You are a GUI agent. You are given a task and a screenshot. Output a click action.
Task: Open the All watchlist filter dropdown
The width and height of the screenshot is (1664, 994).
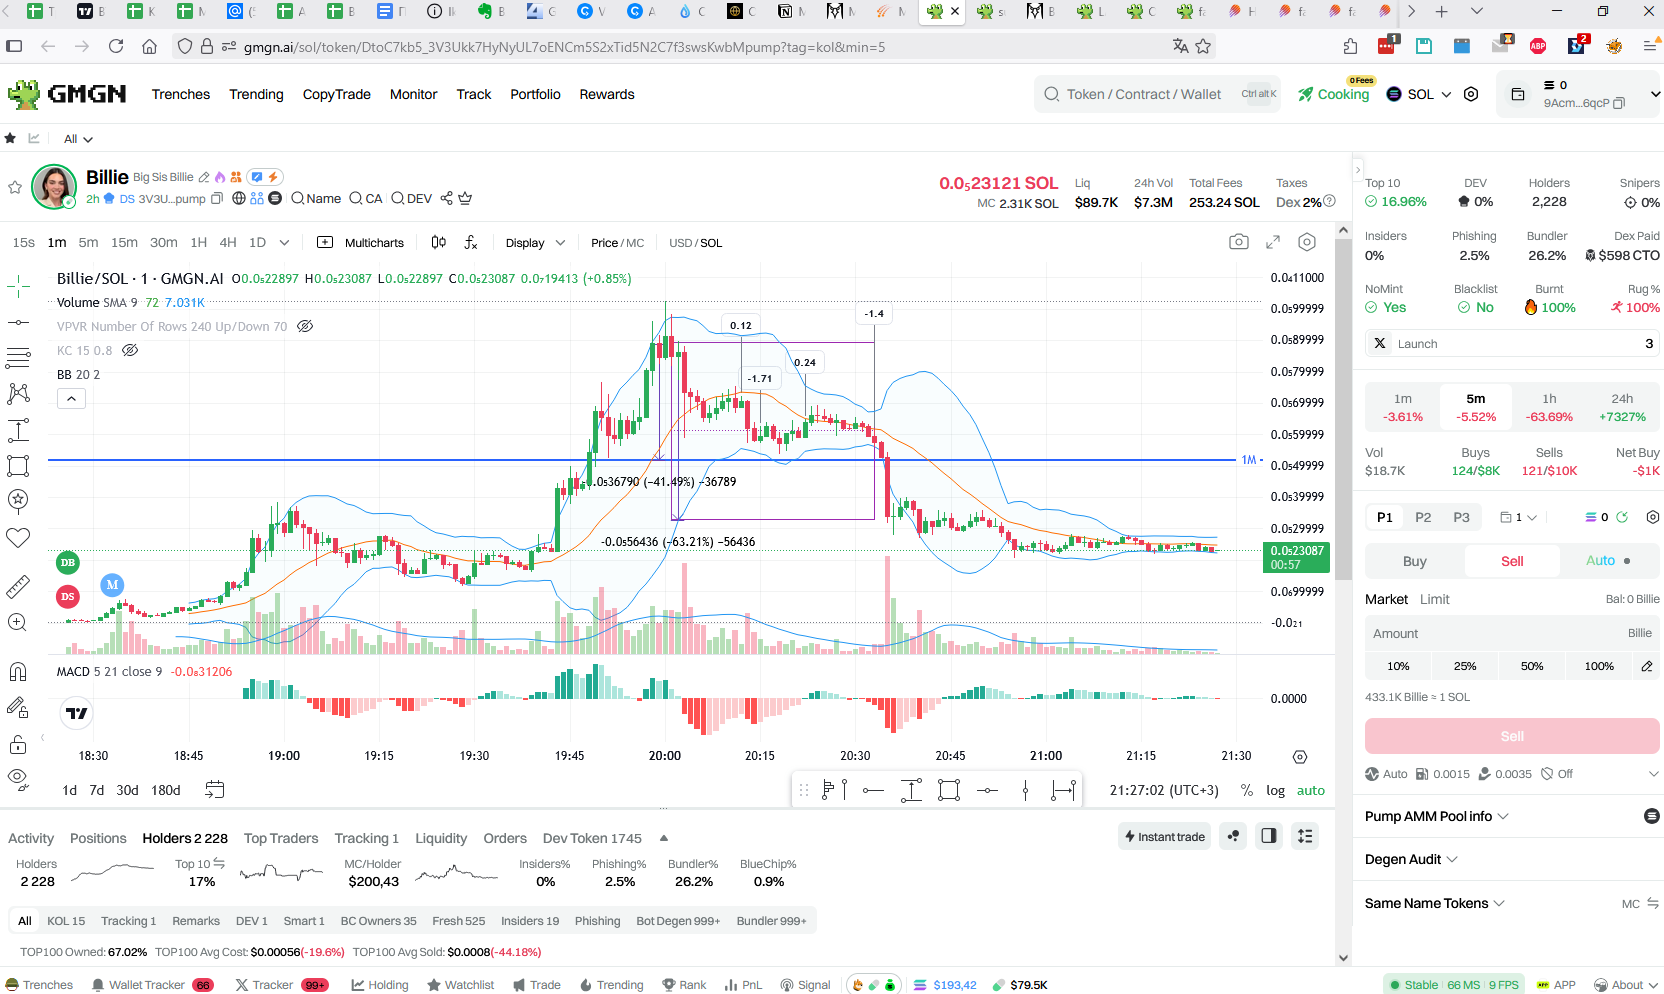(78, 139)
